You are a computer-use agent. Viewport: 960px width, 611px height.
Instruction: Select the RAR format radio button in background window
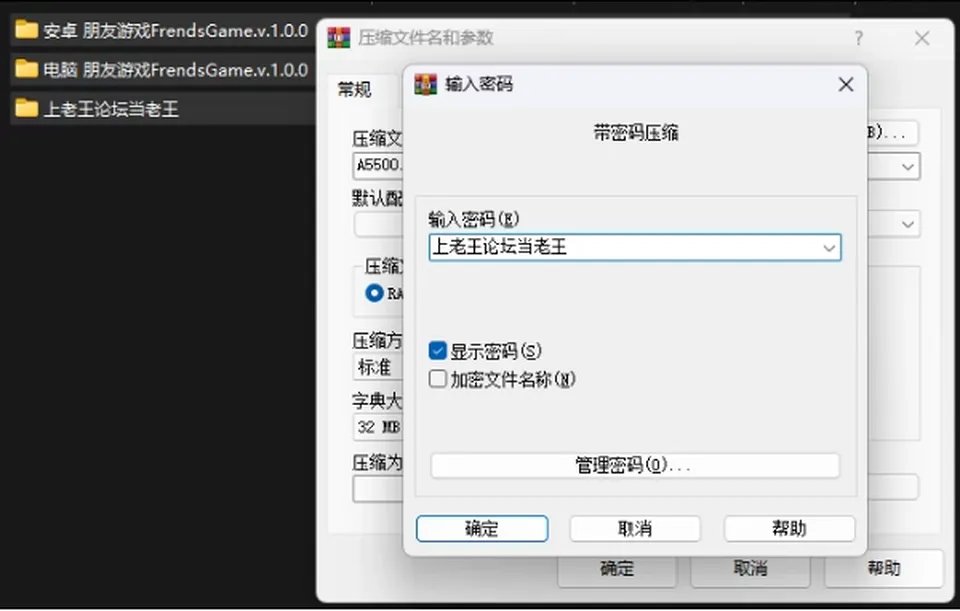374,293
